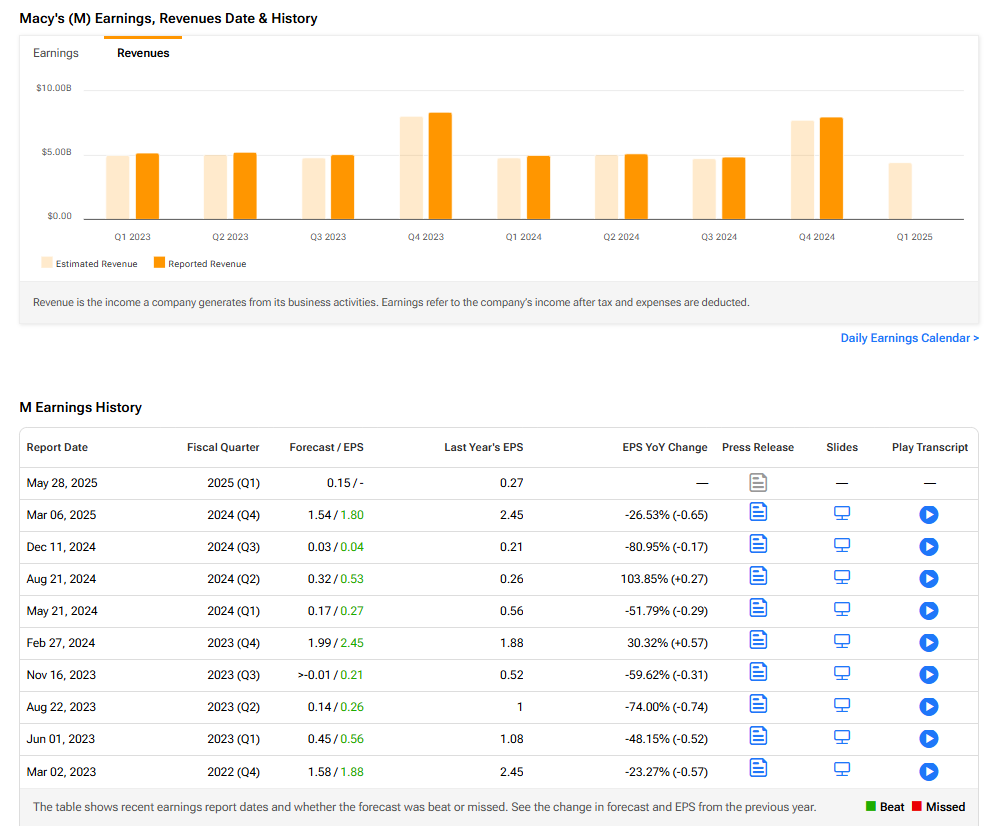Open press release for Mar 02, 2023 report
The width and height of the screenshot is (984, 826).
click(758, 768)
